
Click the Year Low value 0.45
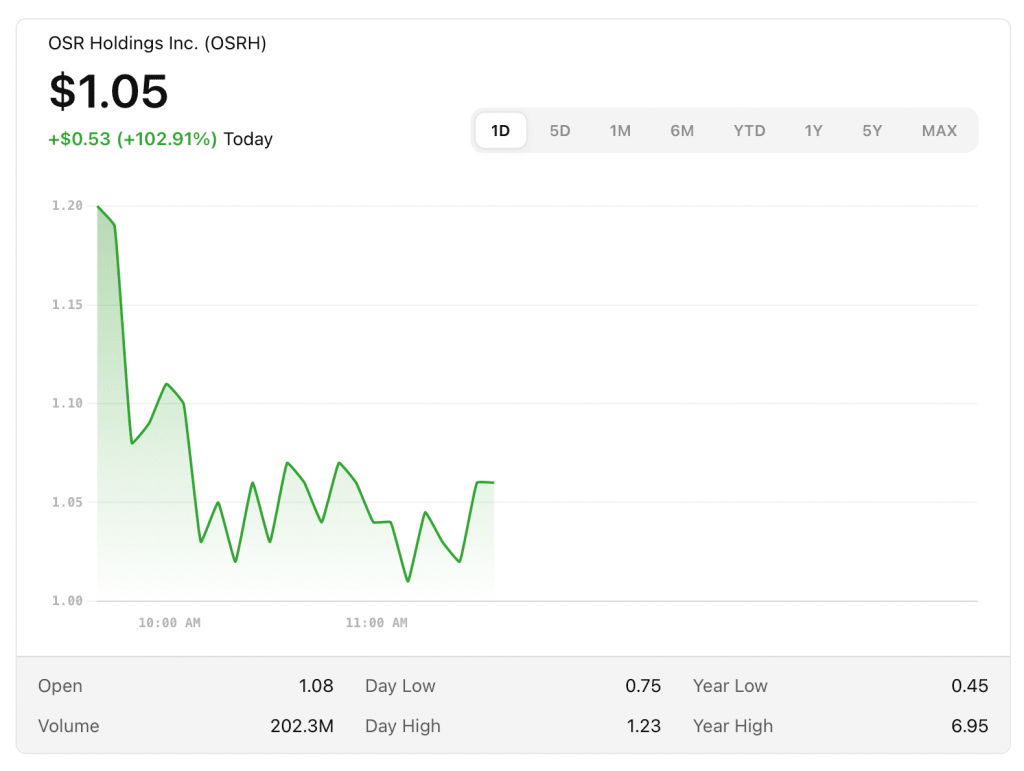969,686
